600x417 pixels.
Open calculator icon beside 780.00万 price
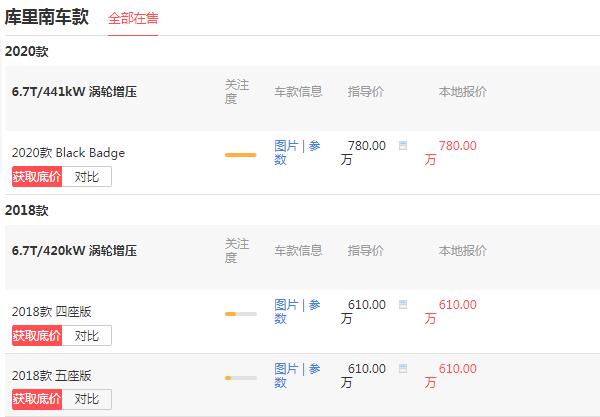pos(403,145)
